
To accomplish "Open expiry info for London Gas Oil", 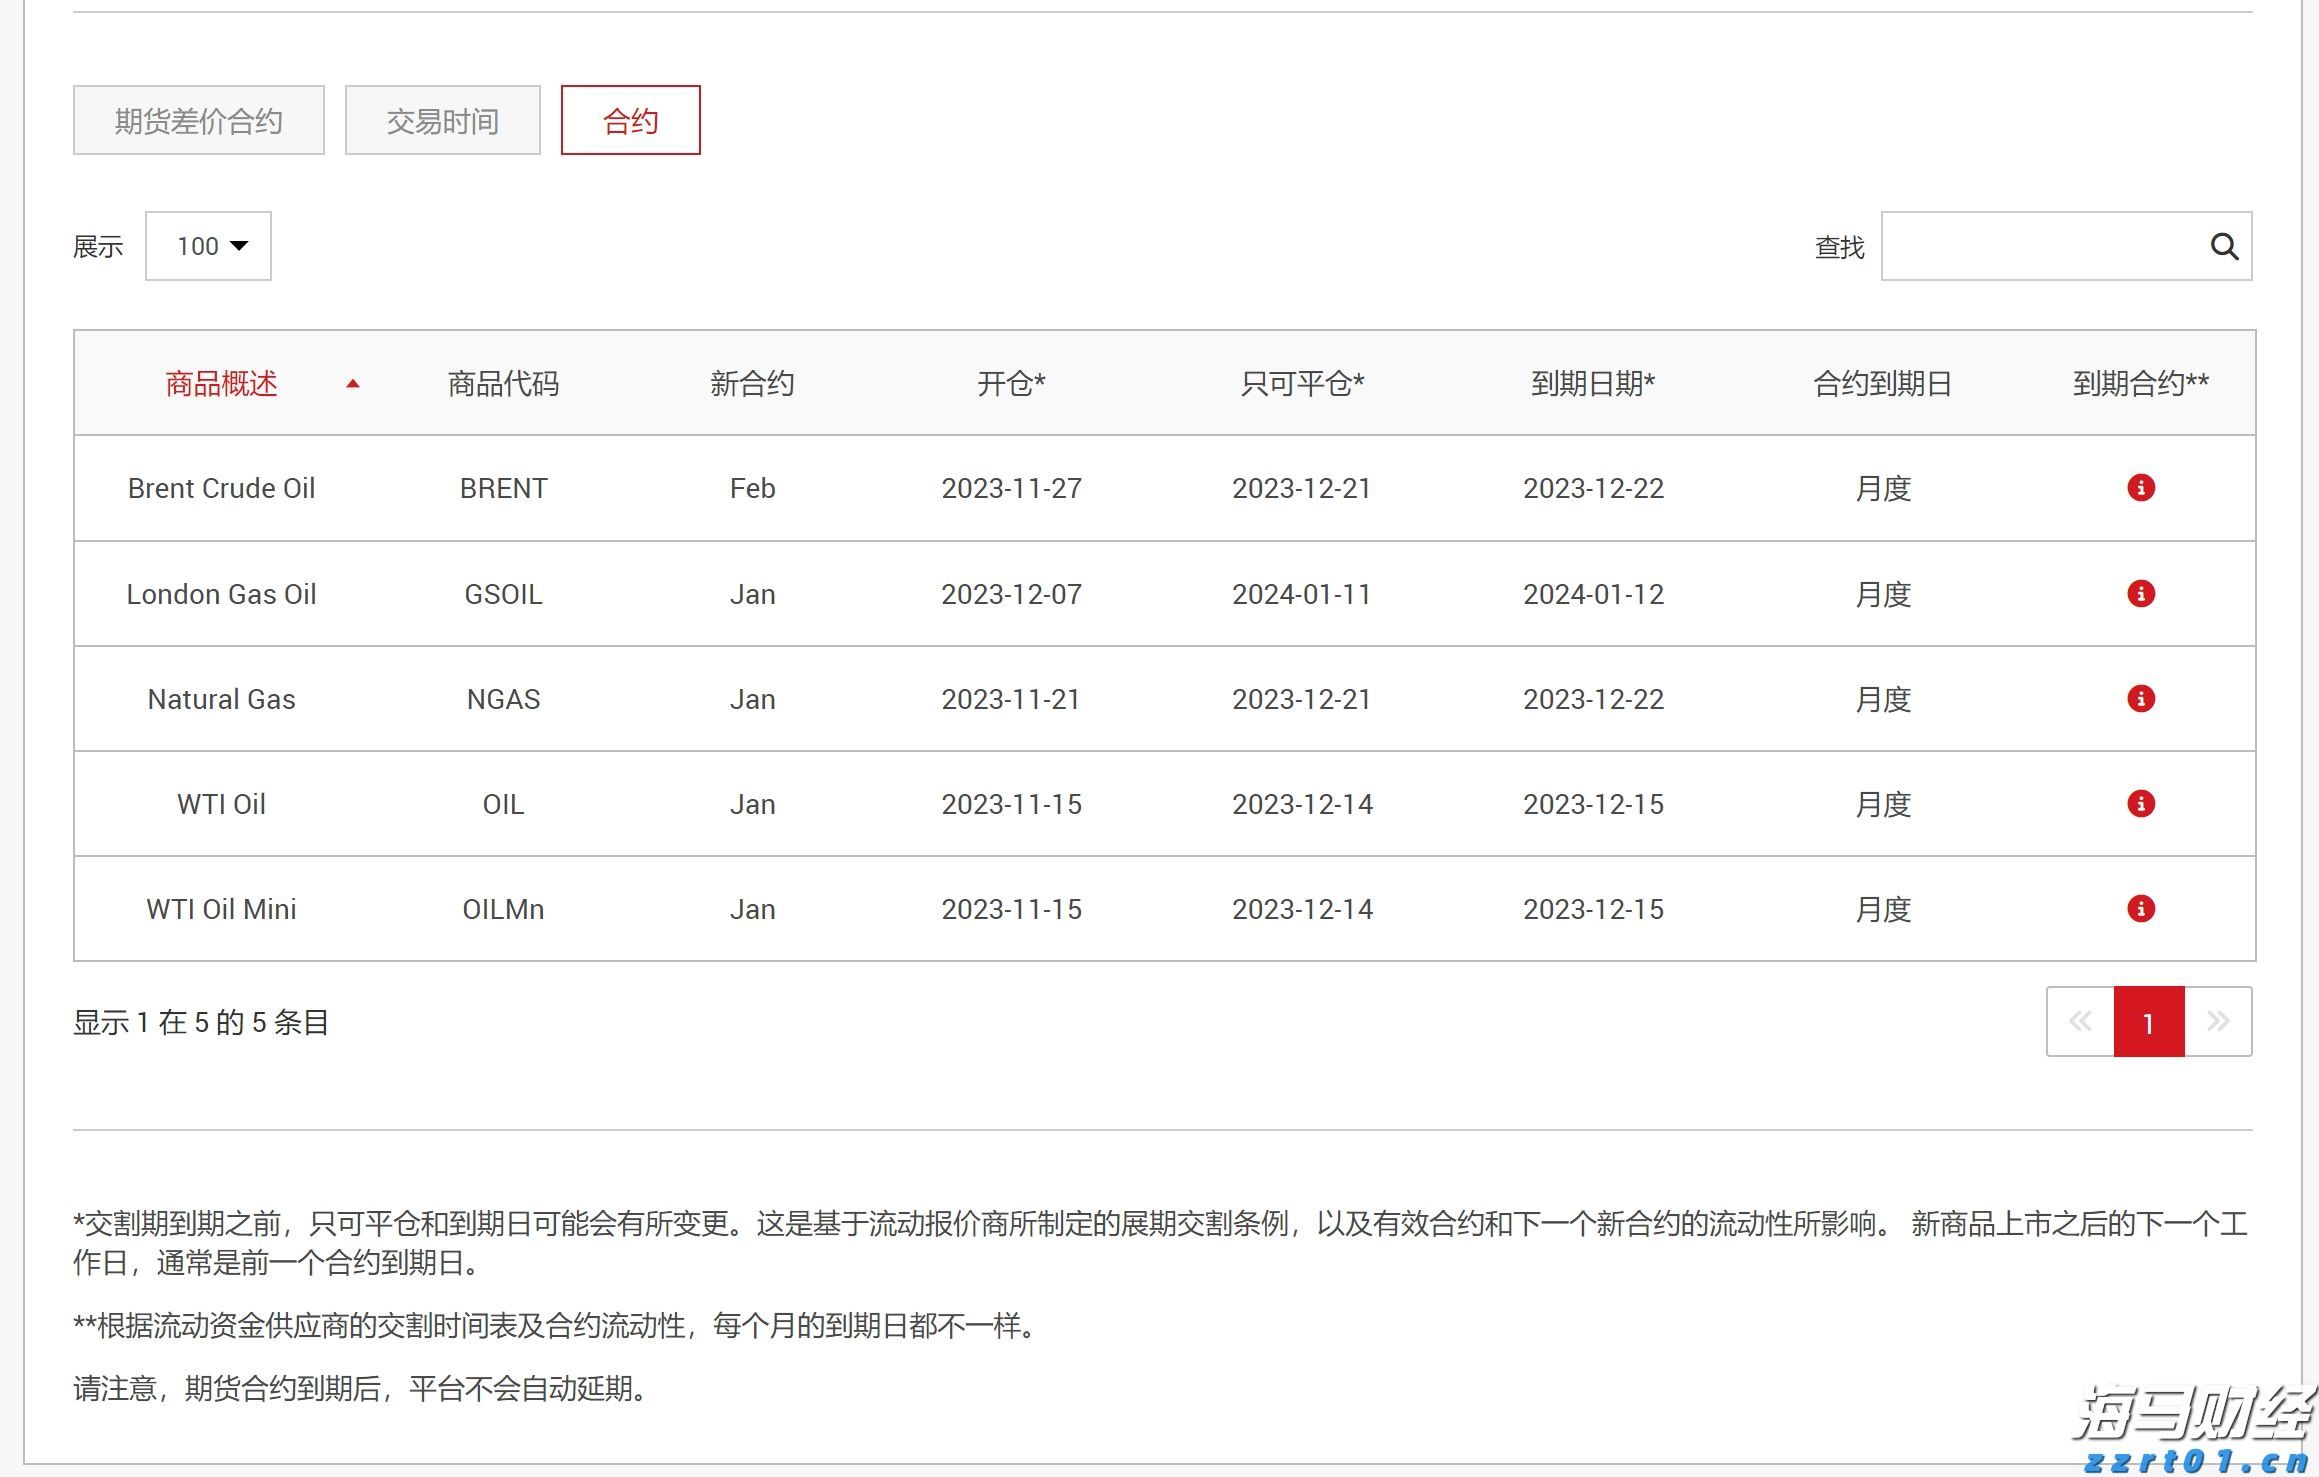I will pyautogui.click(x=2140, y=593).
